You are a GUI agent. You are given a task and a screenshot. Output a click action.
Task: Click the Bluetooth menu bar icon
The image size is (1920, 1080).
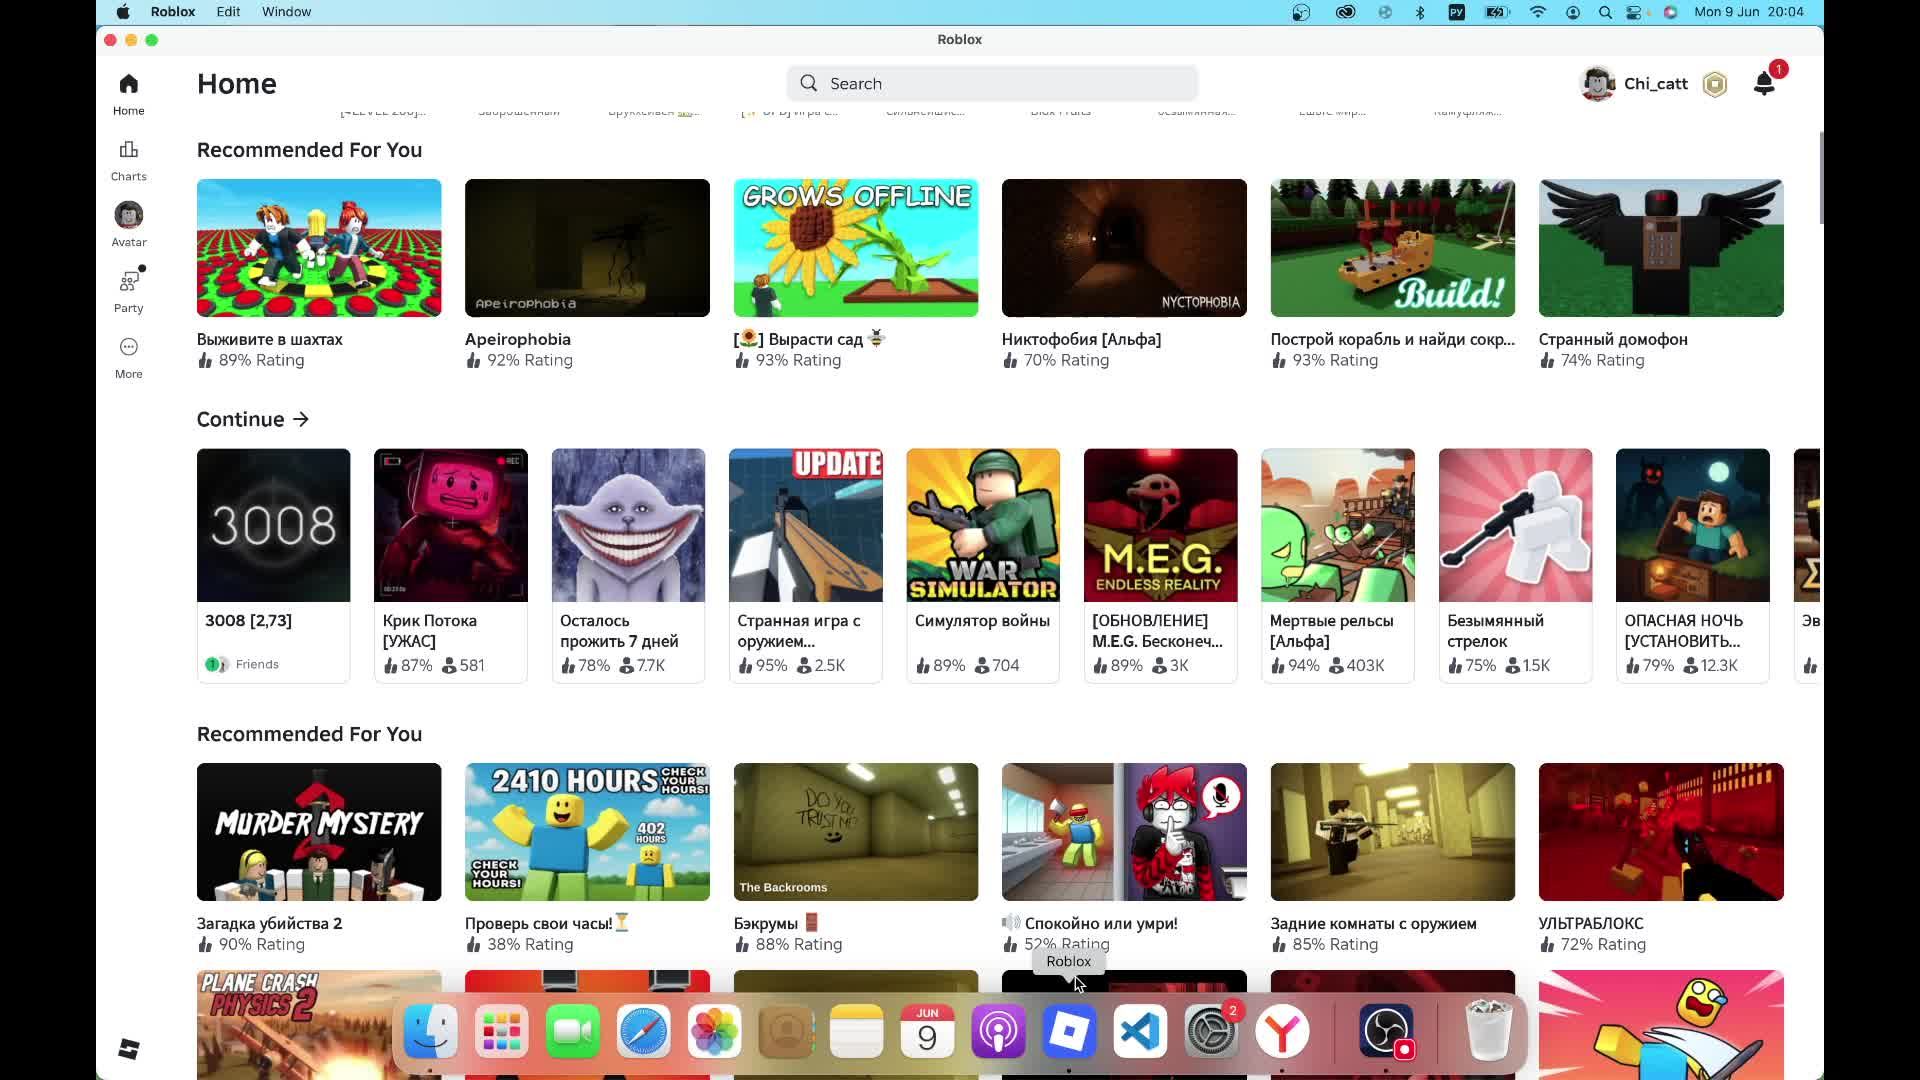click(x=1420, y=12)
